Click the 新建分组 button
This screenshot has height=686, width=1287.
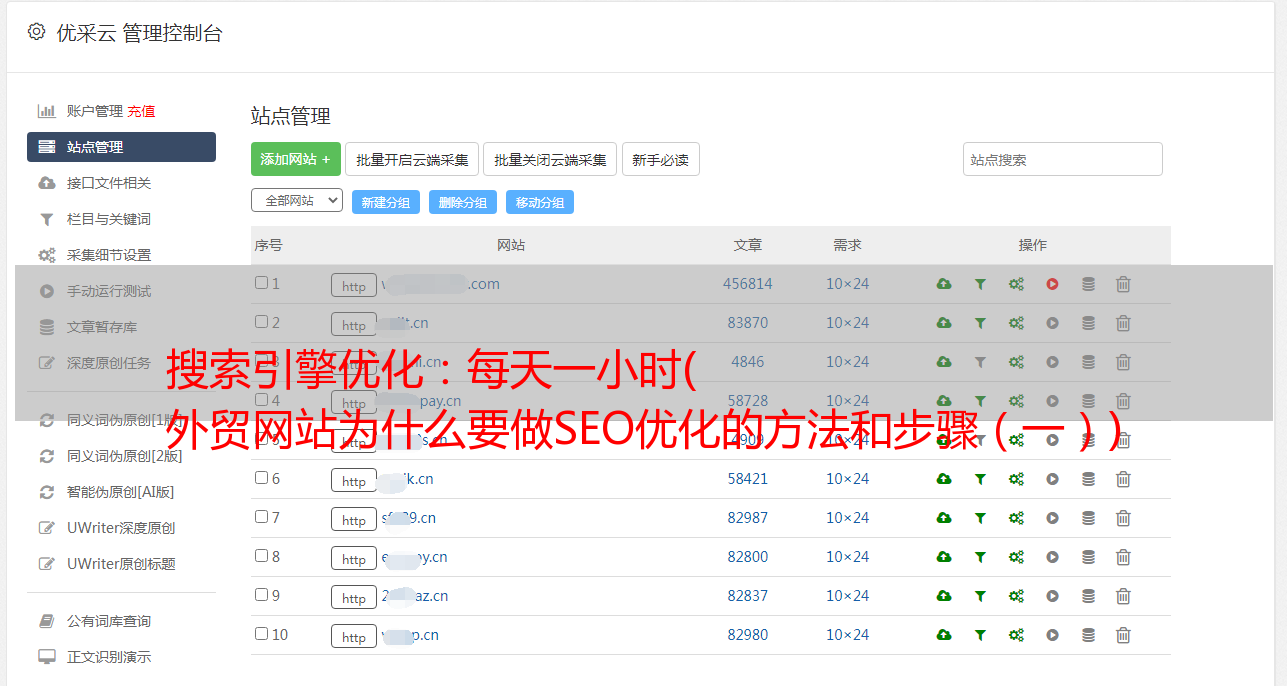coord(386,202)
